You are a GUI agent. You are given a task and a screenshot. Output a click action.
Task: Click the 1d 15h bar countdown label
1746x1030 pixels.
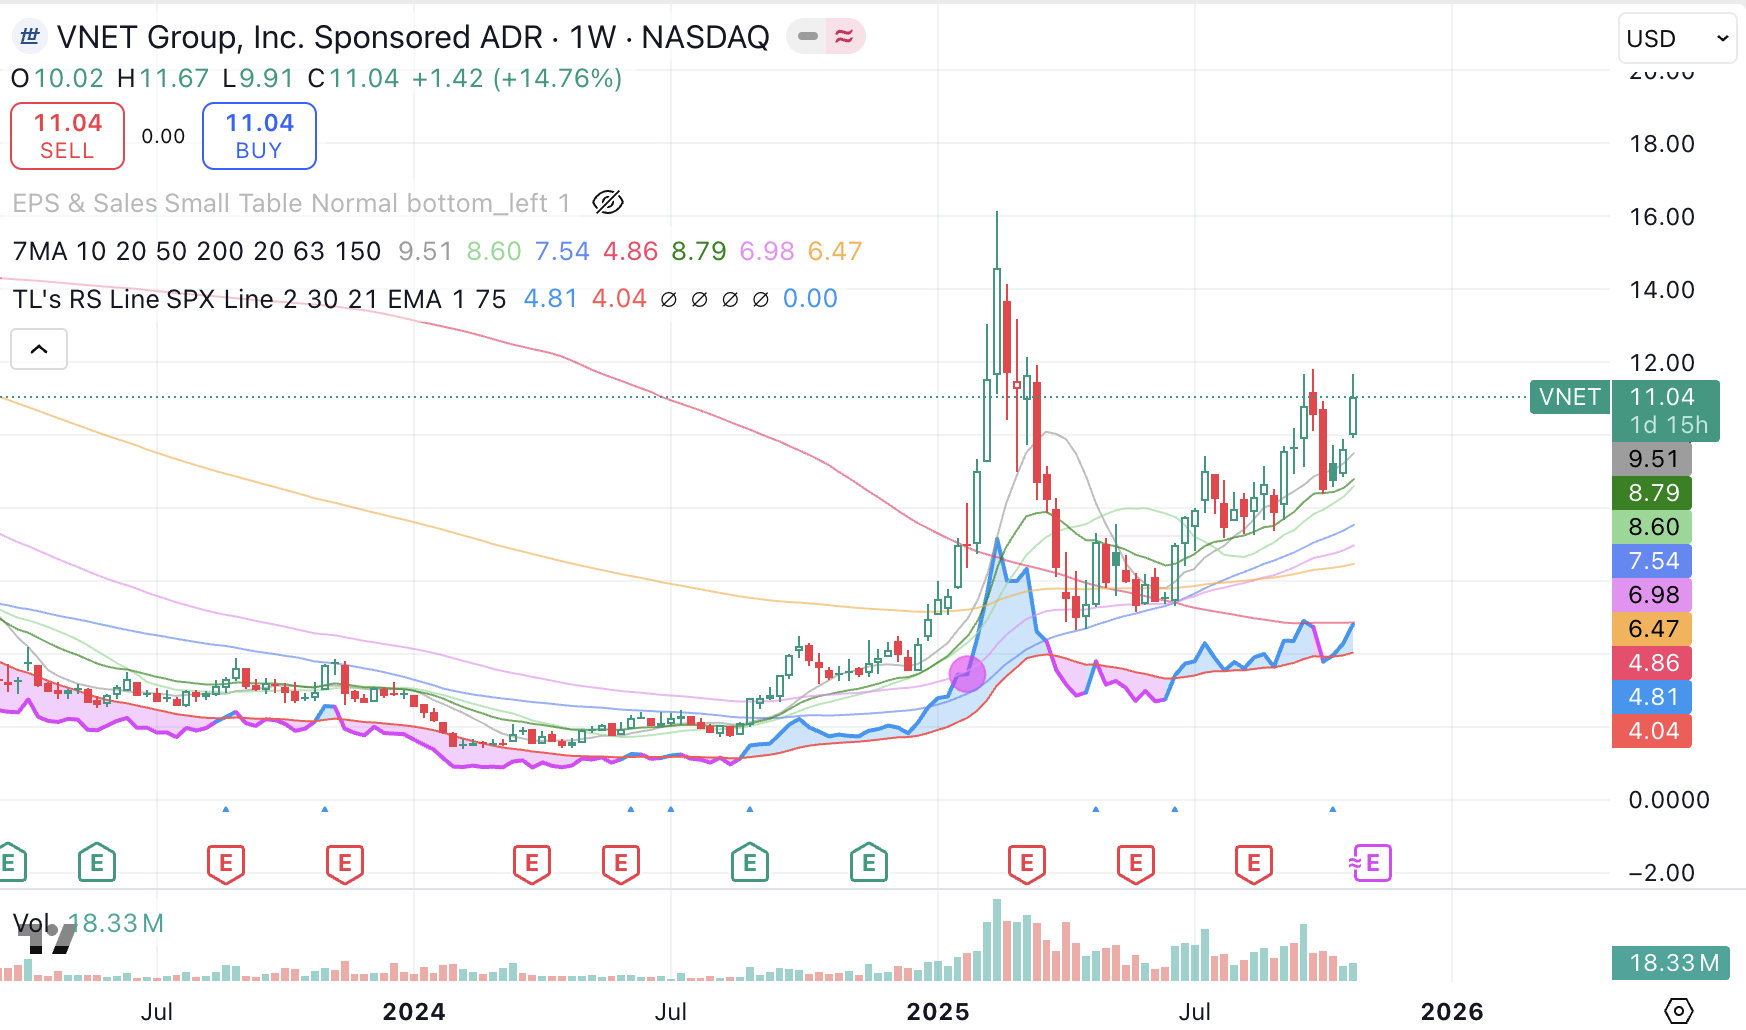[x=1668, y=425]
